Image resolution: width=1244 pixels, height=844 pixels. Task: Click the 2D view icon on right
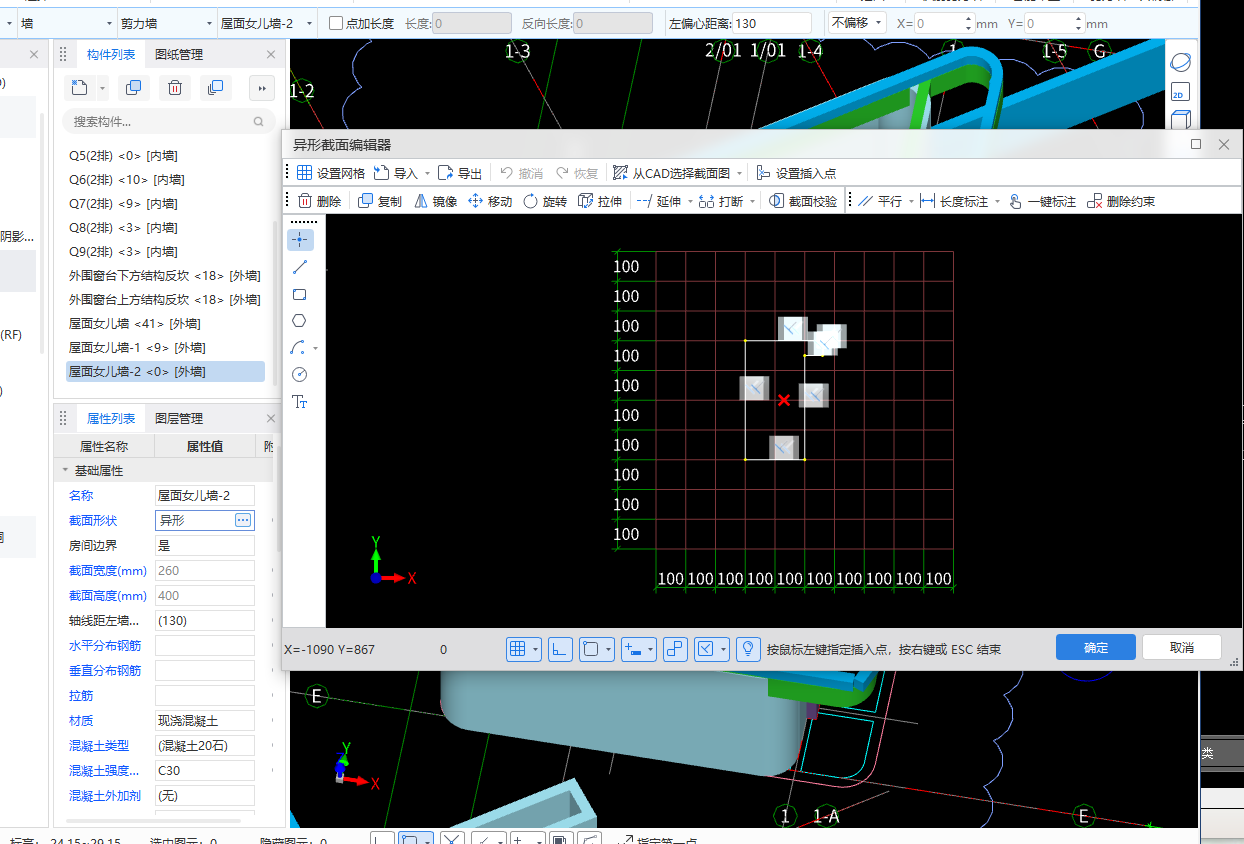pyautogui.click(x=1180, y=93)
